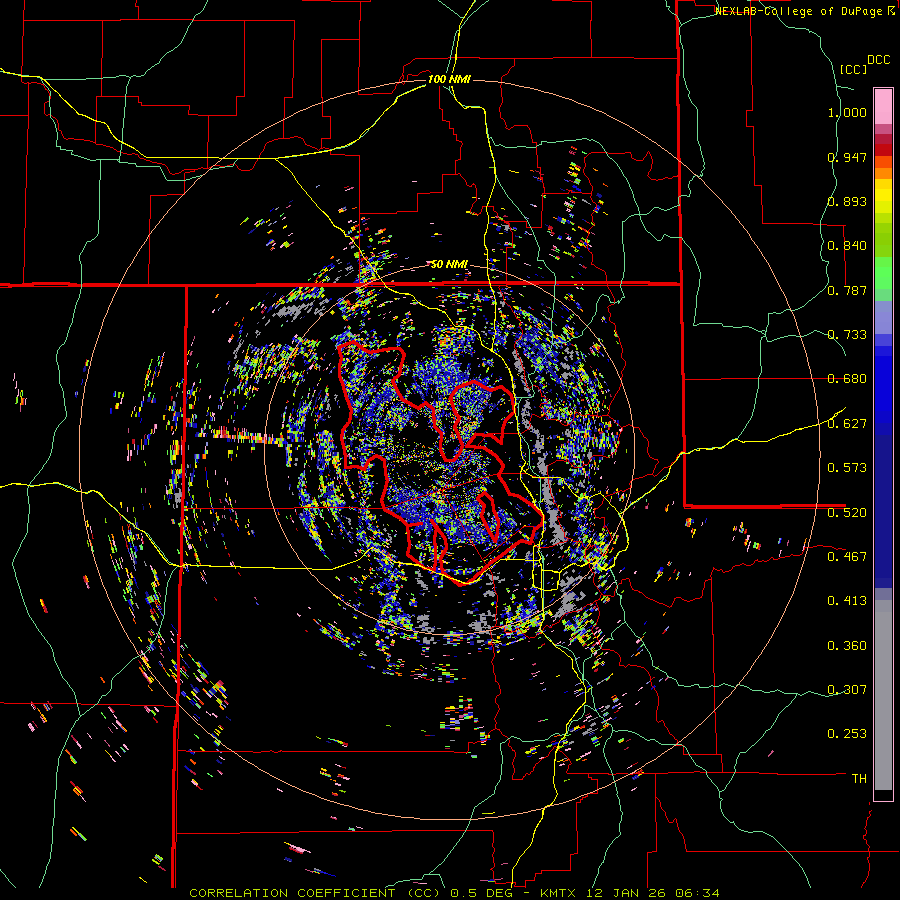Select the 1.000 legend value
The height and width of the screenshot is (900, 900).
847,112
